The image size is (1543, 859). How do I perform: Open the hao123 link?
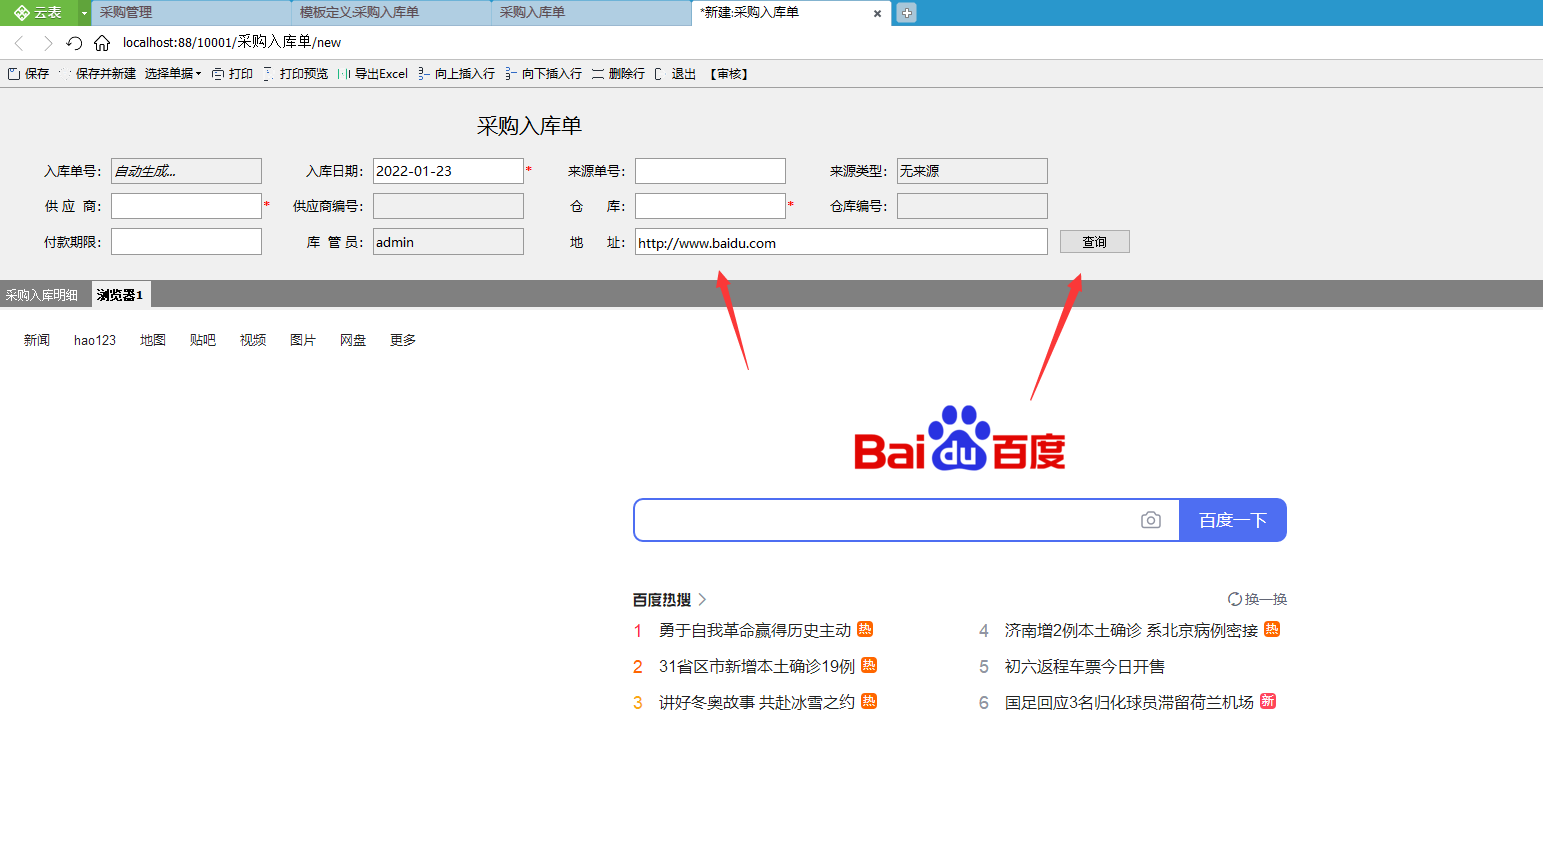(x=95, y=340)
